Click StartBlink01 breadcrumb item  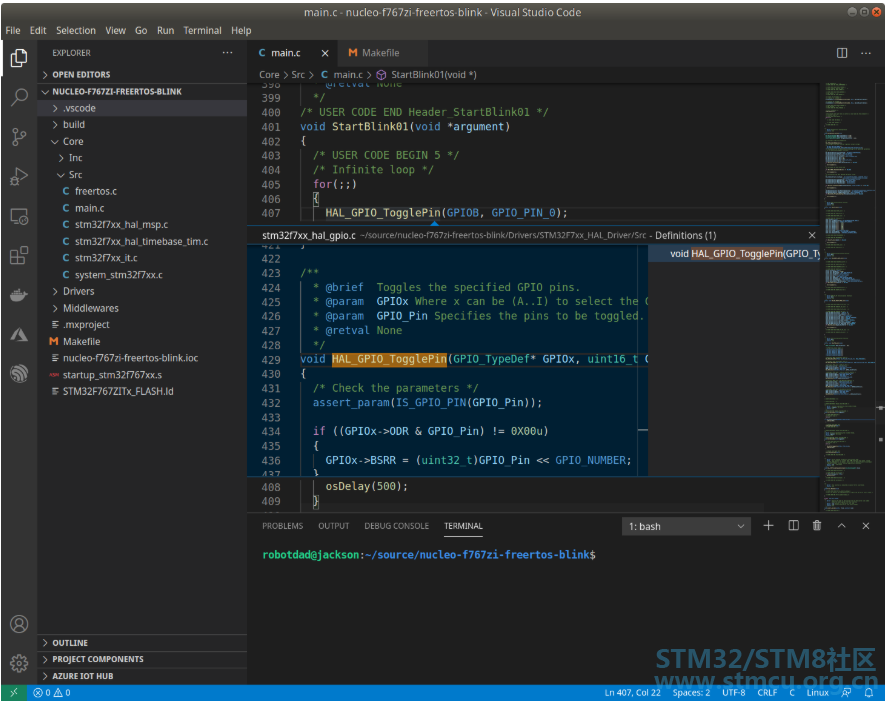427,75
